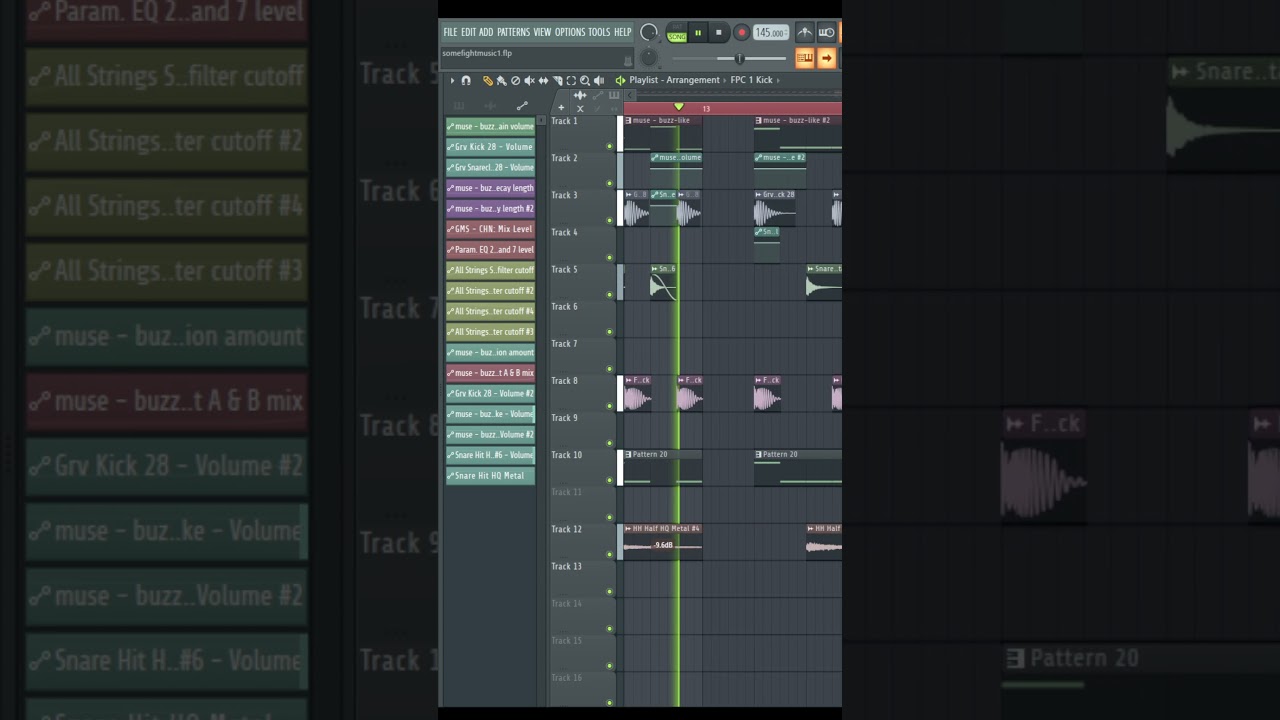The image size is (1280, 720).
Task: Stop playback
Action: point(718,32)
